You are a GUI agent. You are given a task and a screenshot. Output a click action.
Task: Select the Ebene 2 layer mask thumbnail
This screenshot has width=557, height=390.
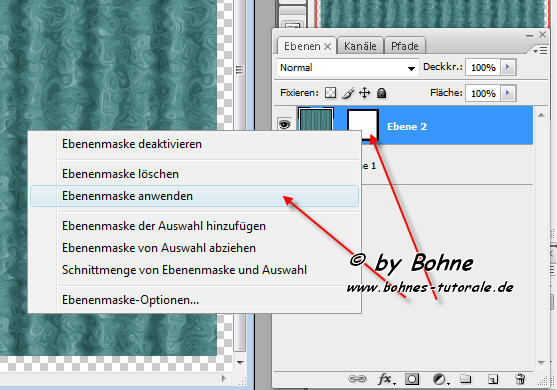coord(362,125)
